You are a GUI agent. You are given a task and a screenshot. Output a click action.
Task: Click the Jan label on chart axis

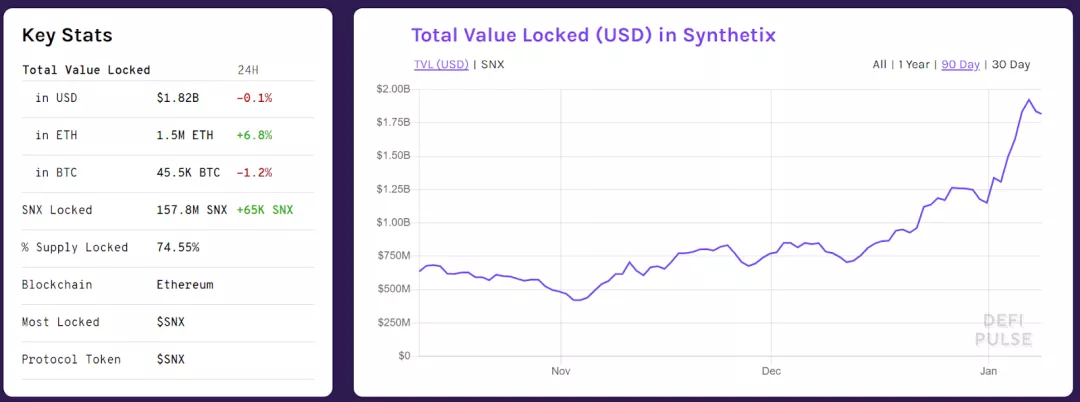pyautogui.click(x=988, y=370)
